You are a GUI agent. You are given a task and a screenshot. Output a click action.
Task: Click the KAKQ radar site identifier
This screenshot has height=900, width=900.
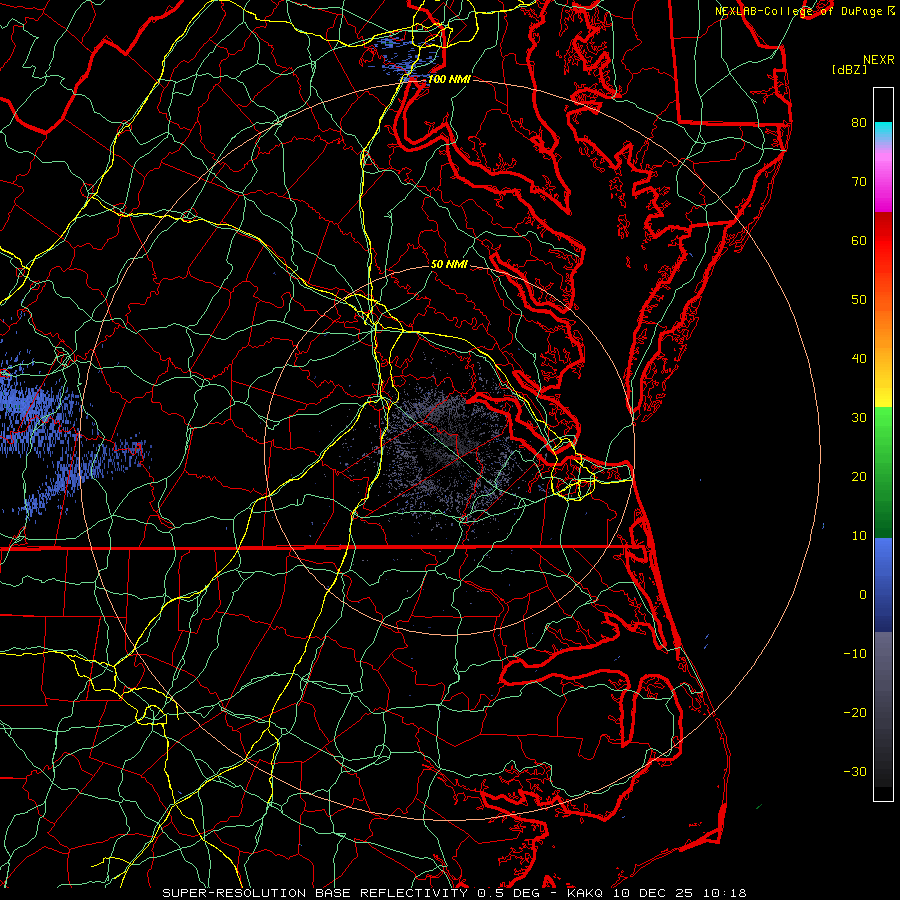(x=585, y=893)
